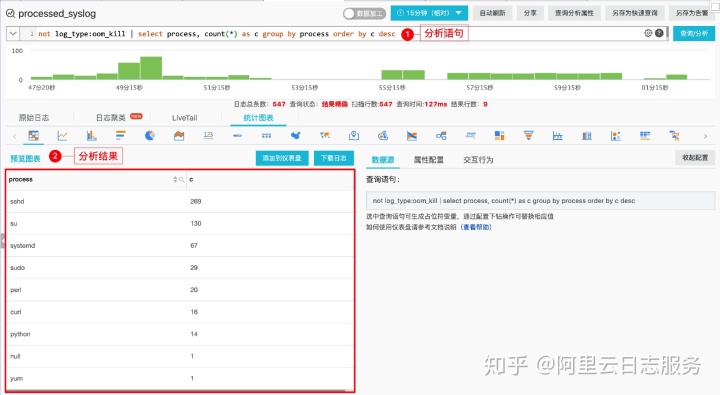
Task: Click the 自动刷新 button
Action: tap(492, 13)
